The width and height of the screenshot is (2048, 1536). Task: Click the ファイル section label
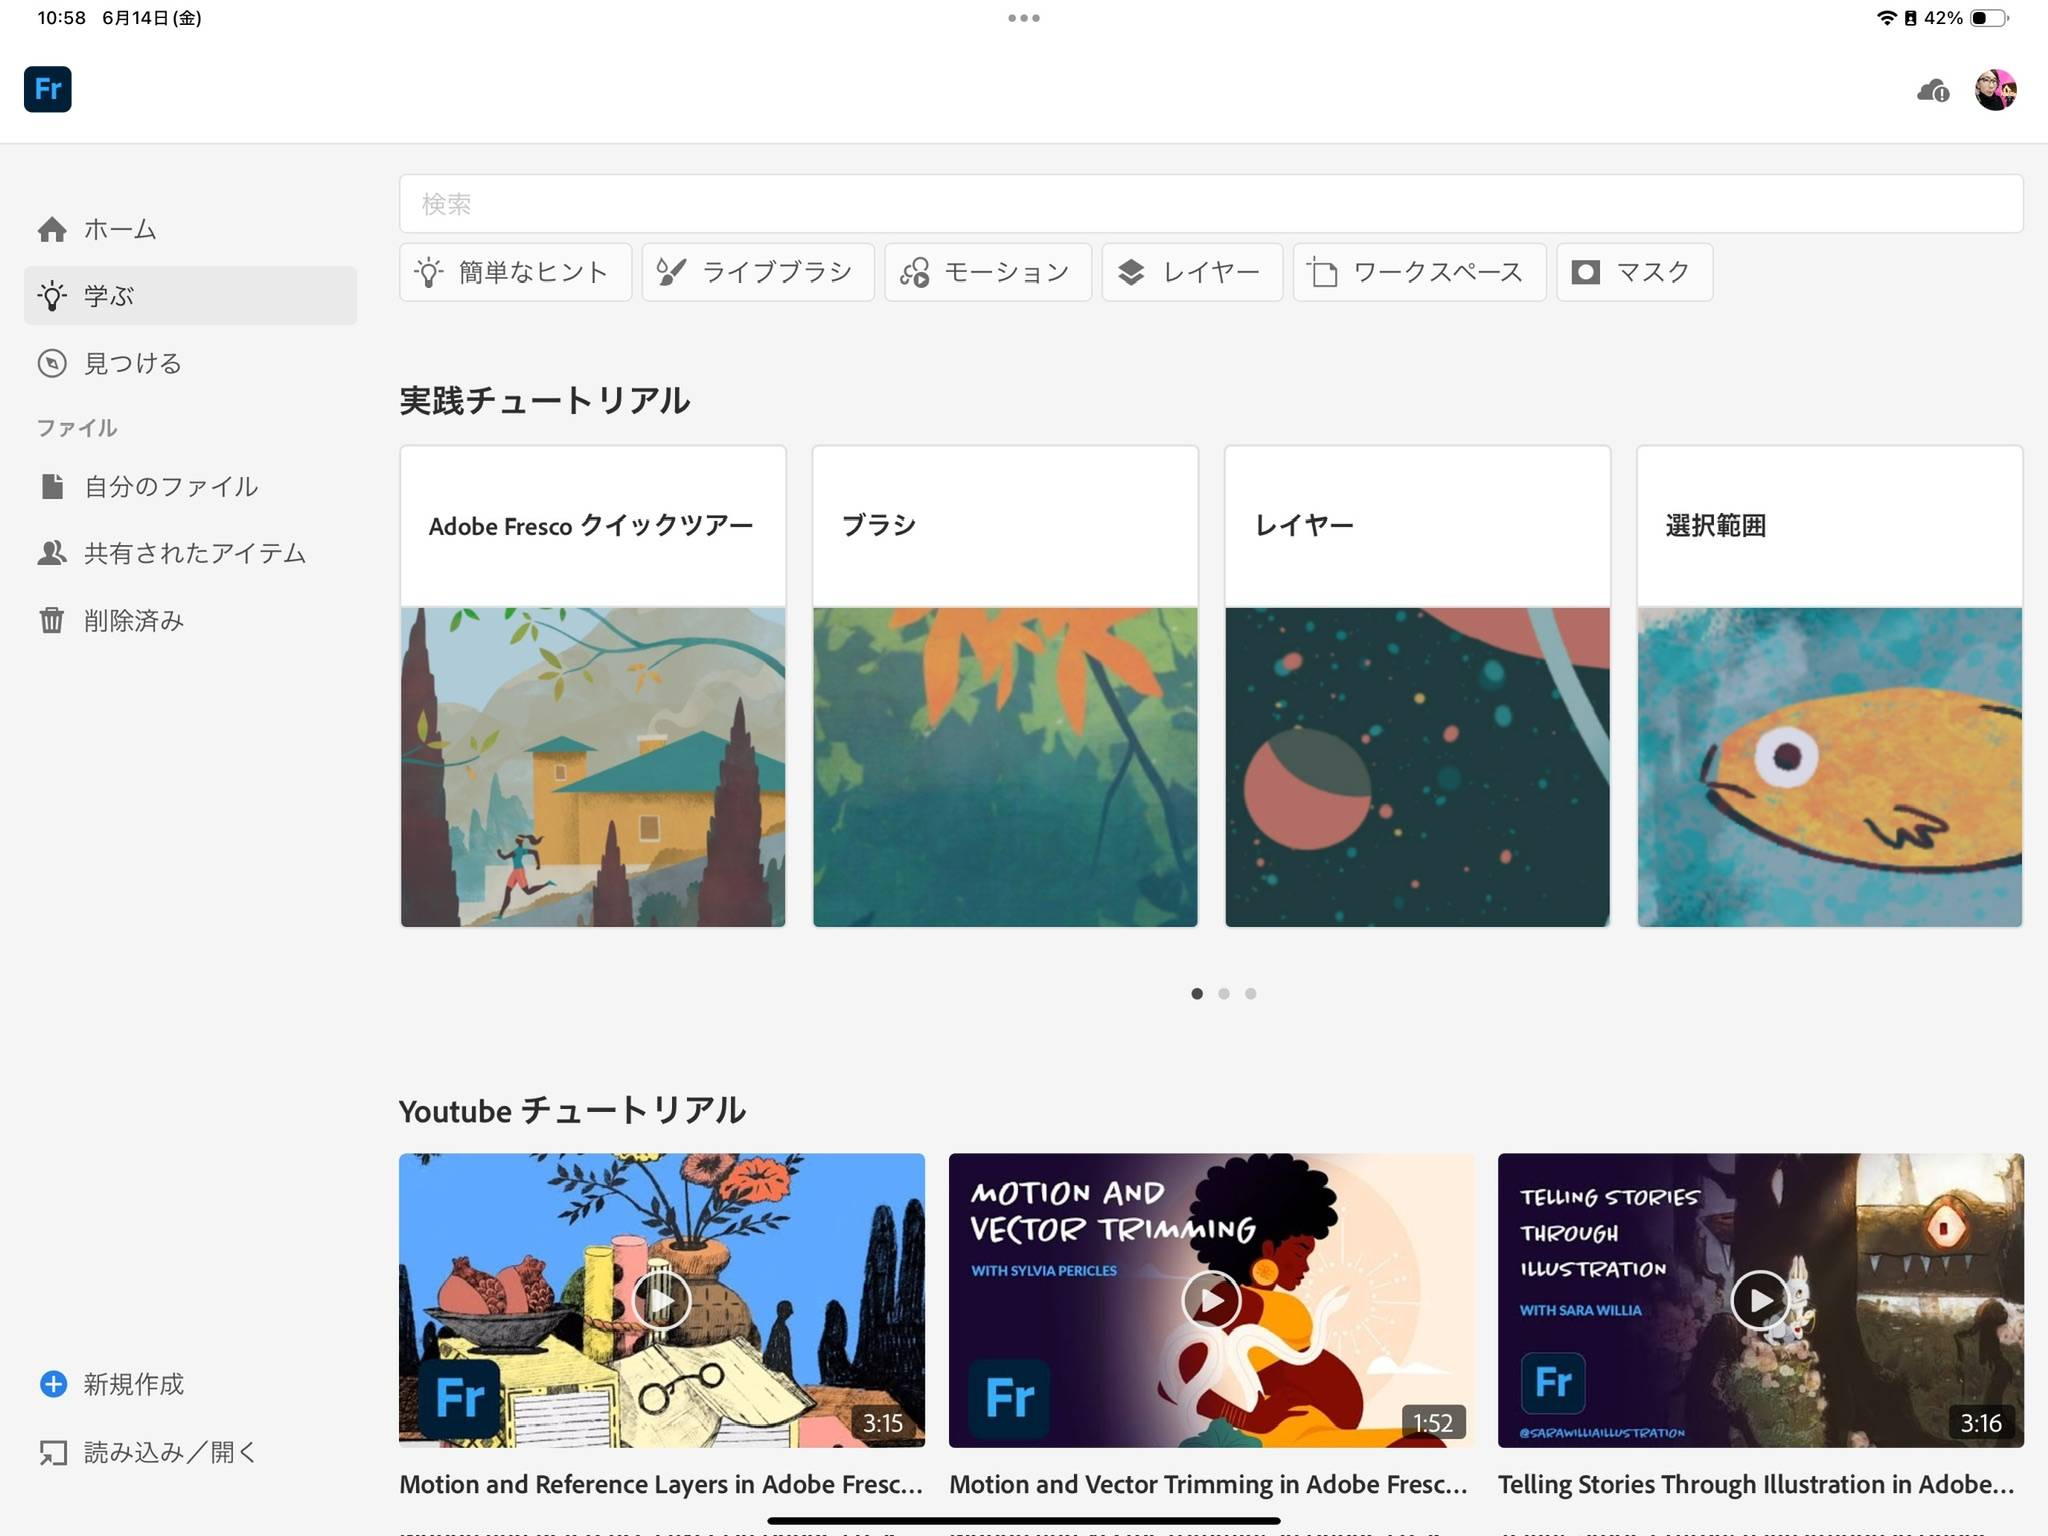click(x=77, y=428)
